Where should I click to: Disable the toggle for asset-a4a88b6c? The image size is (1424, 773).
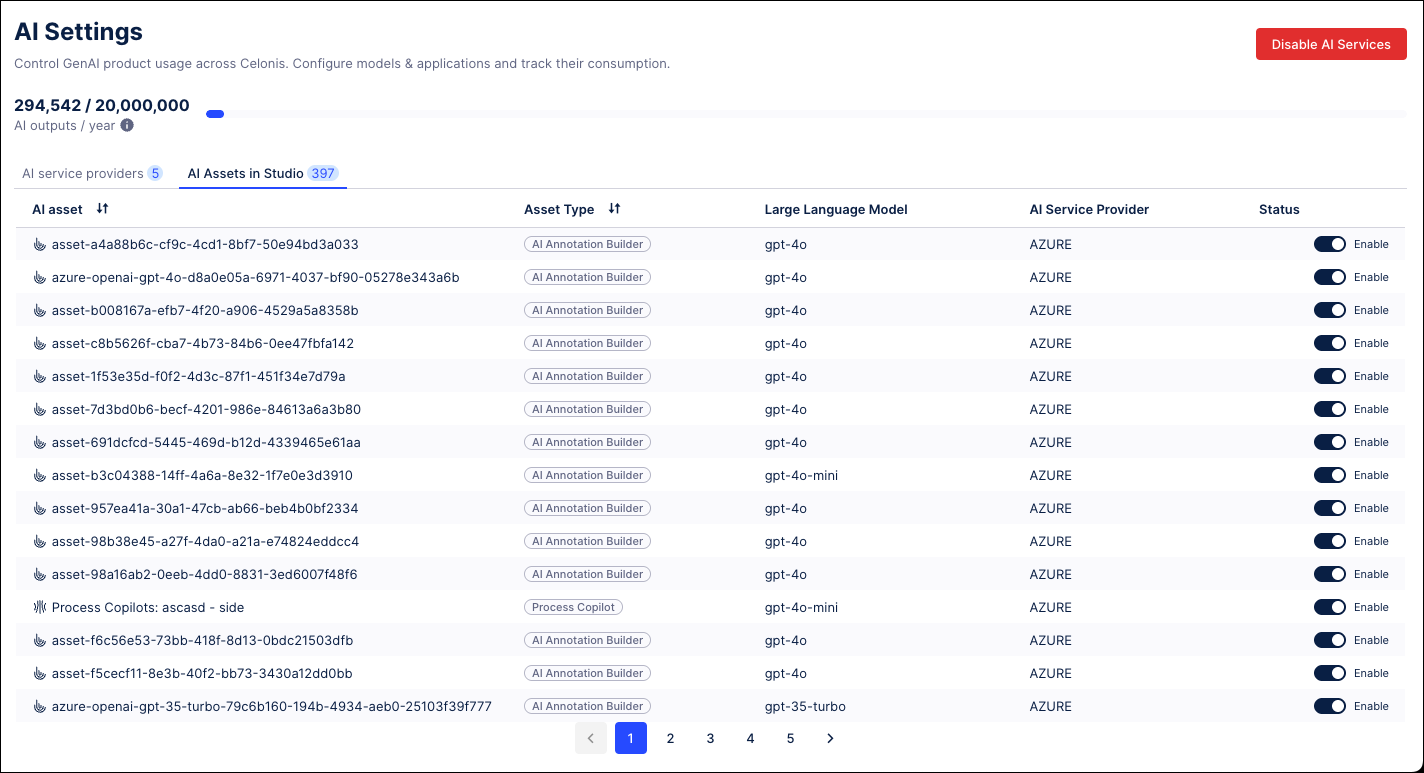click(1329, 244)
